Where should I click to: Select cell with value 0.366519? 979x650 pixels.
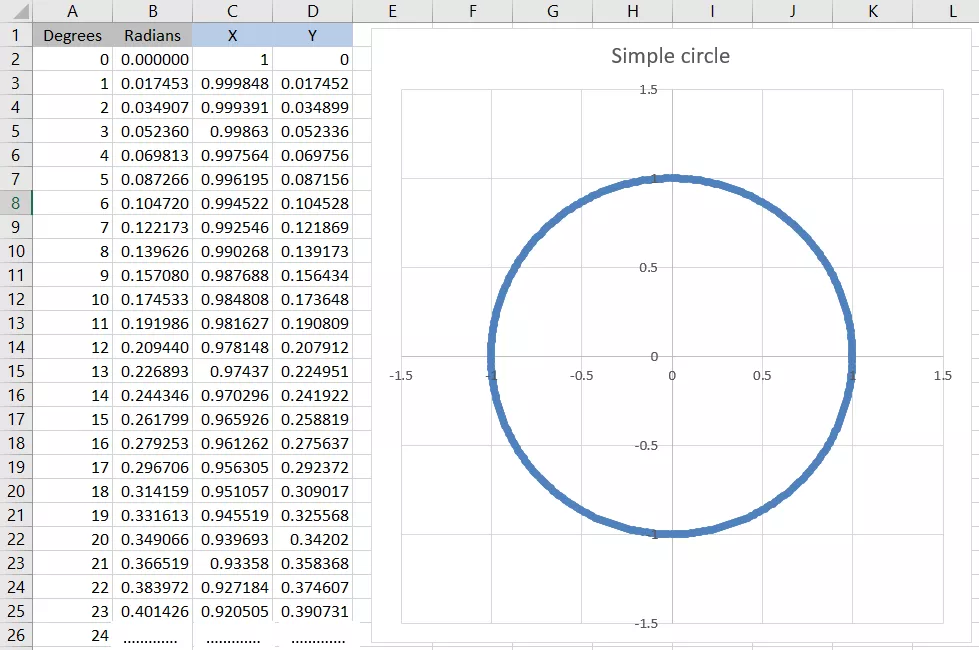coord(152,563)
